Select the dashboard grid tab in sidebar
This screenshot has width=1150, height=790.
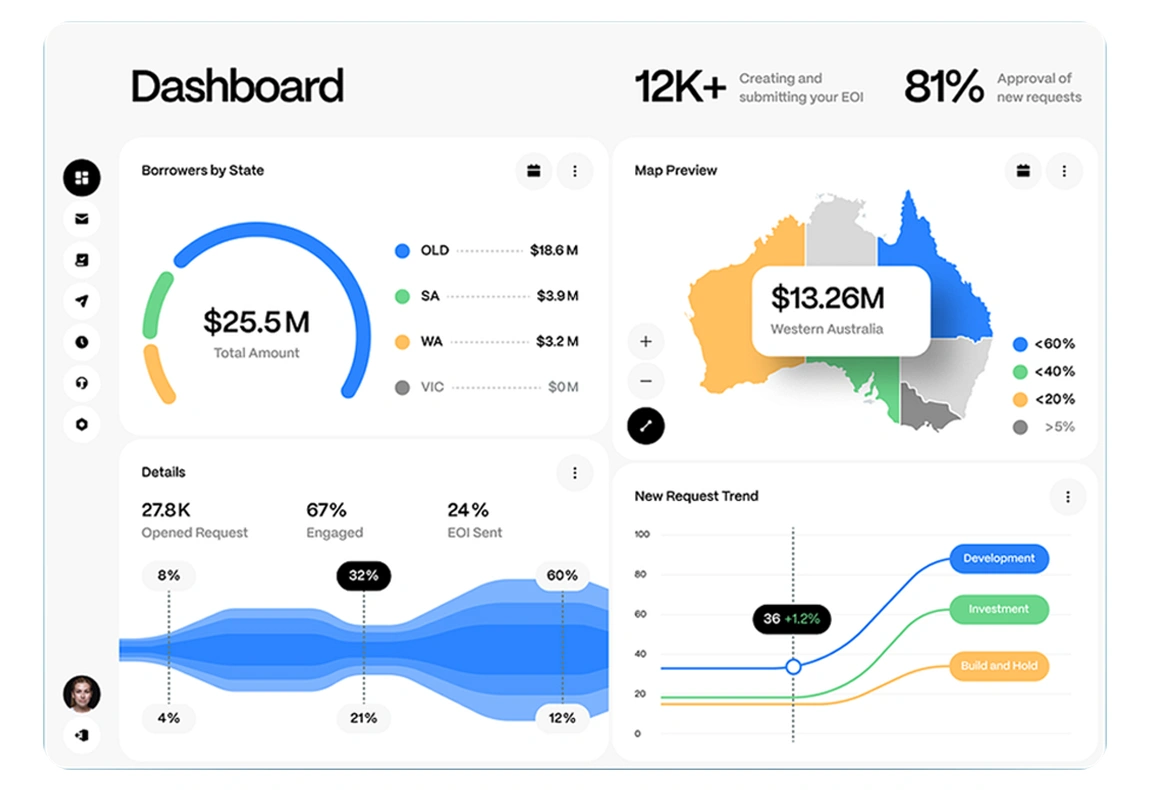[x=82, y=178]
